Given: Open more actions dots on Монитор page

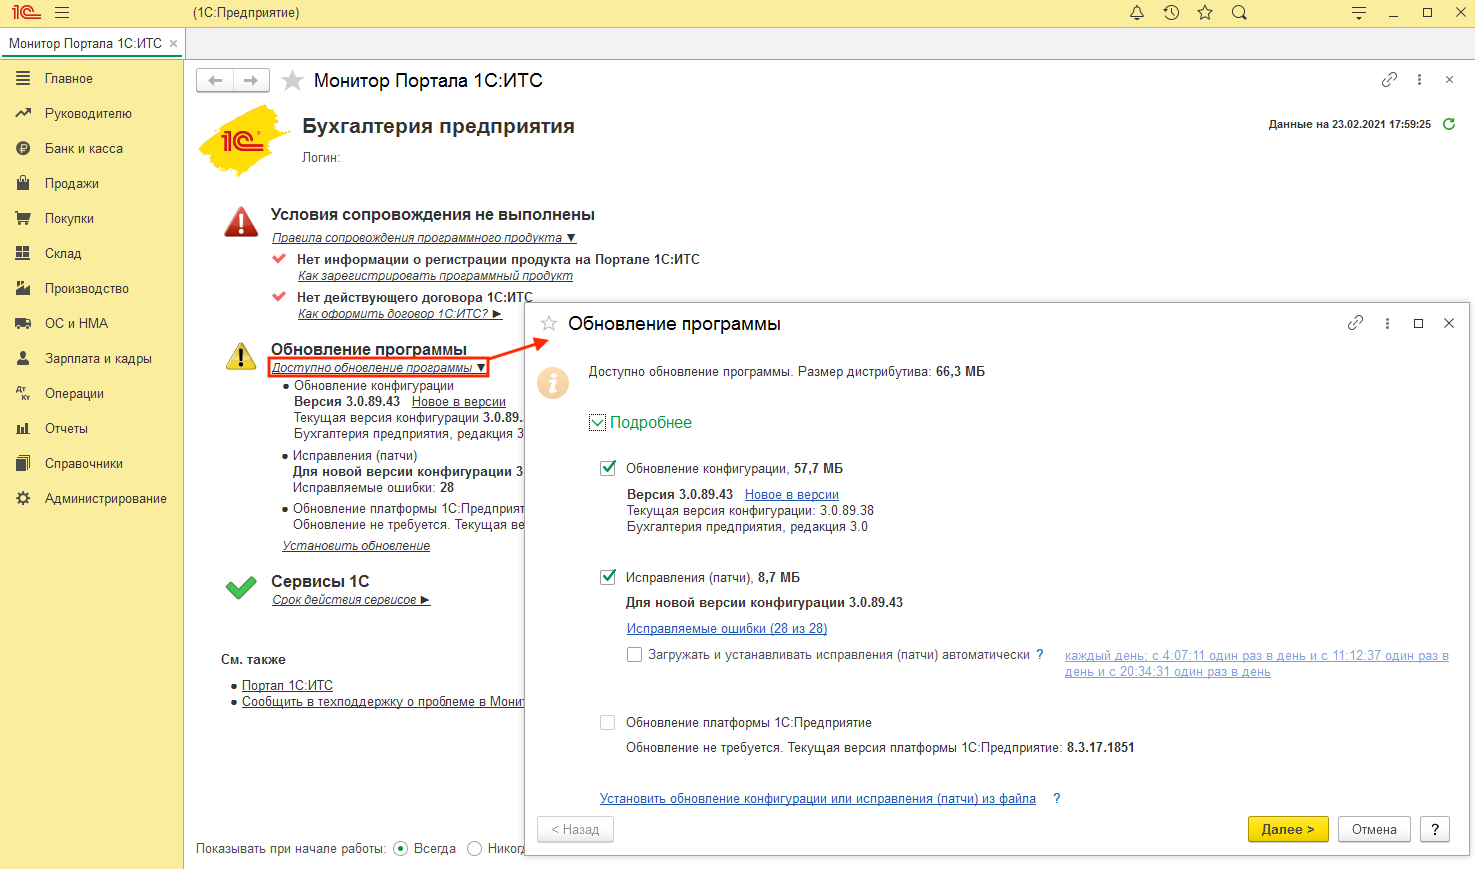Looking at the screenshot, I should point(1419,79).
